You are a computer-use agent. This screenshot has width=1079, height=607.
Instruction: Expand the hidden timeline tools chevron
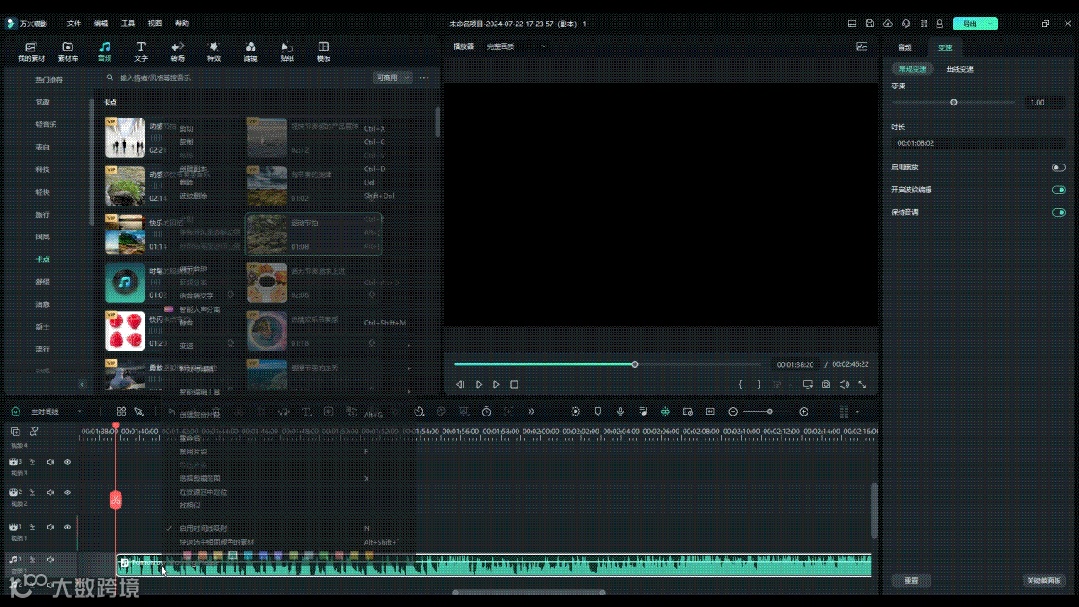(x=531, y=411)
